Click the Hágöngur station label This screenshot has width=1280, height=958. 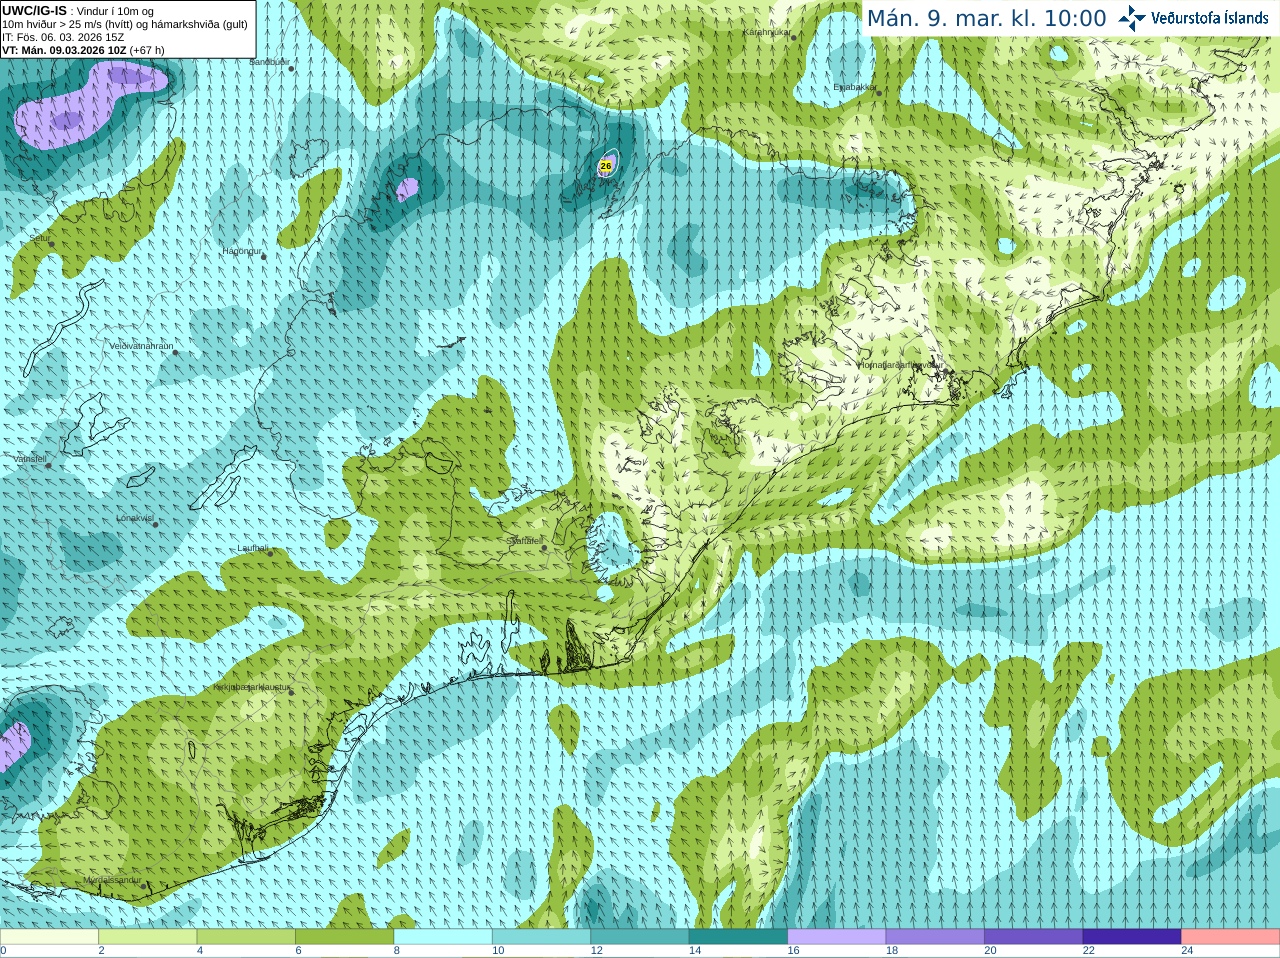[241, 251]
